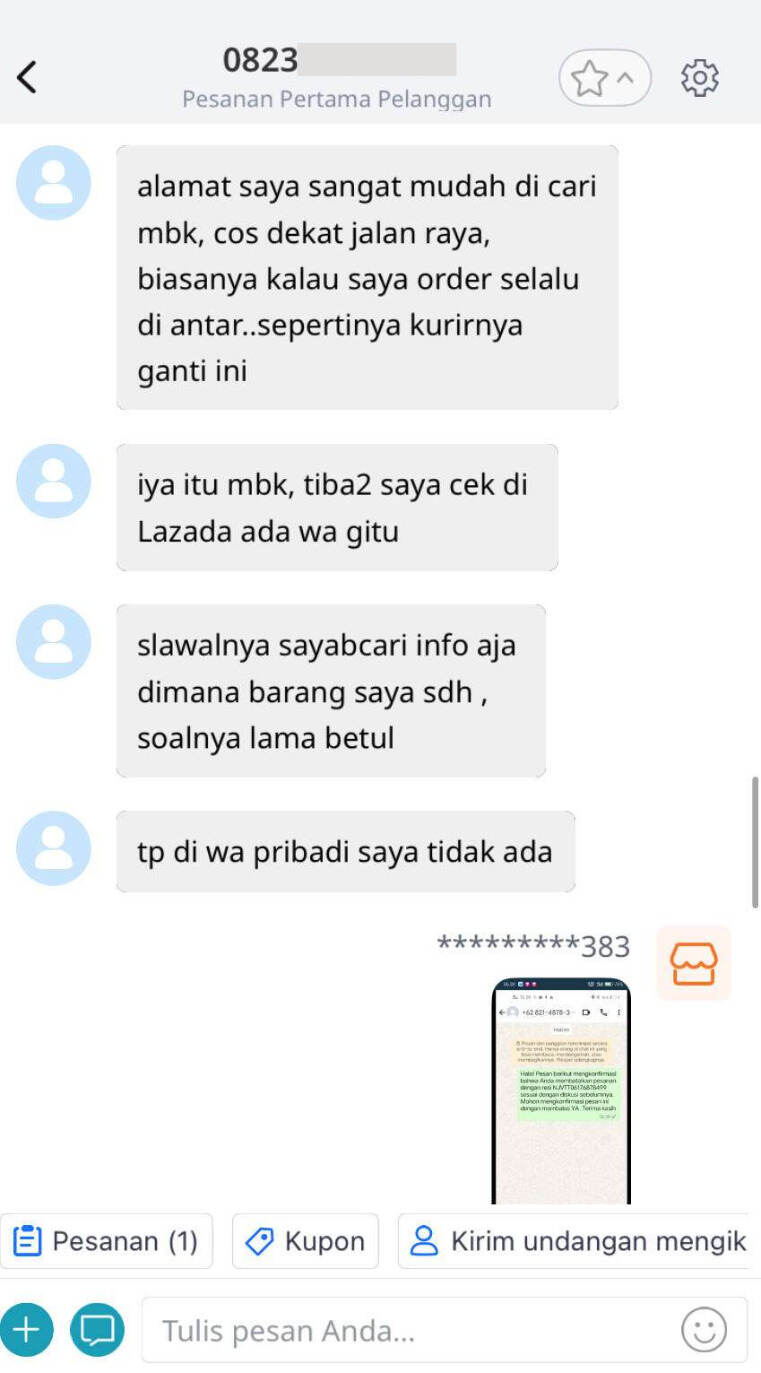Click Pesanan Pertama Pelanggan label

click(x=337, y=100)
